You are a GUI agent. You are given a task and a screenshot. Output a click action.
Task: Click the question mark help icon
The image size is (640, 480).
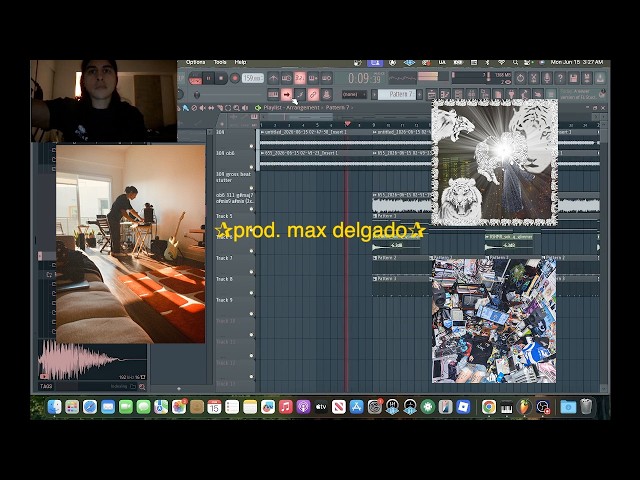click(560, 78)
